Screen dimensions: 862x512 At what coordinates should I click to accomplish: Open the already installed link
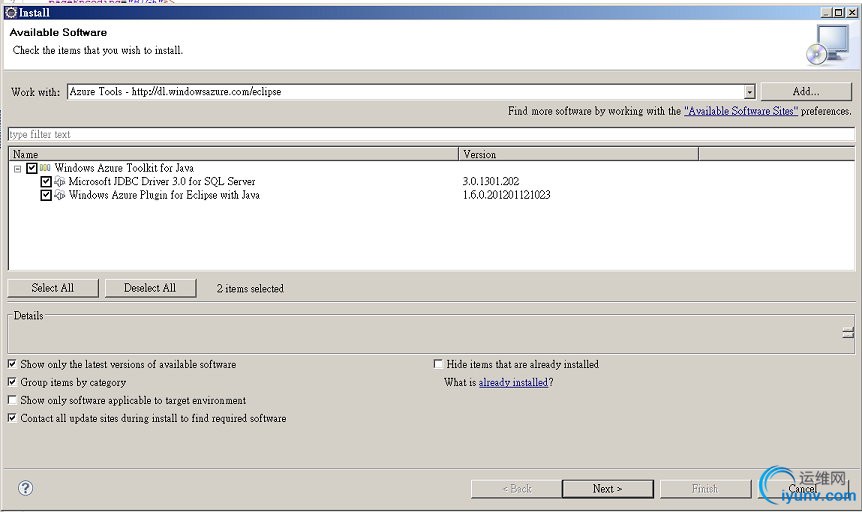[513, 382]
